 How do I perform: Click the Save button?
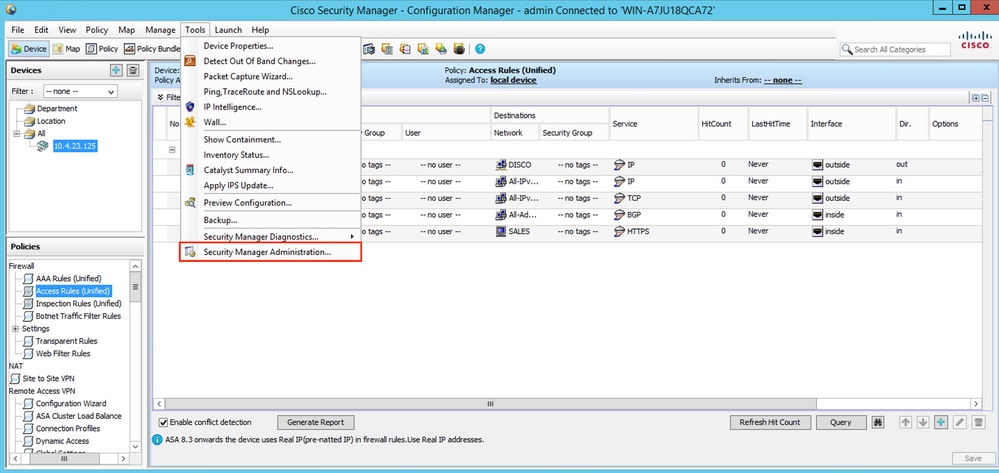[973, 458]
